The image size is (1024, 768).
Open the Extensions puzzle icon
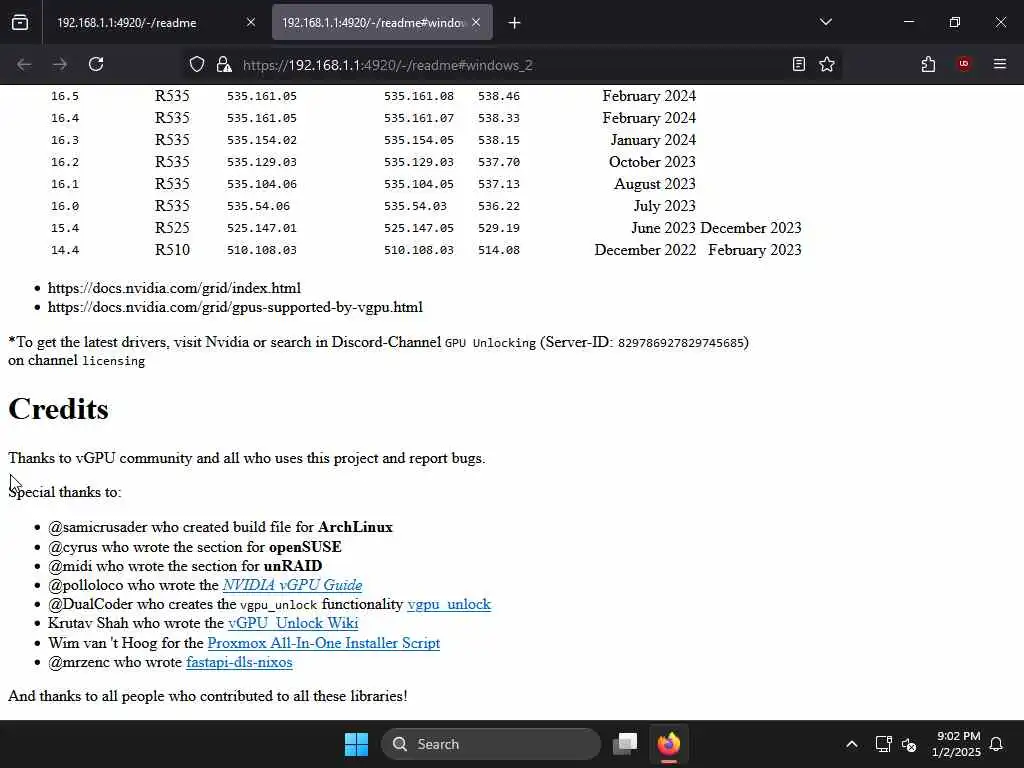[928, 64]
